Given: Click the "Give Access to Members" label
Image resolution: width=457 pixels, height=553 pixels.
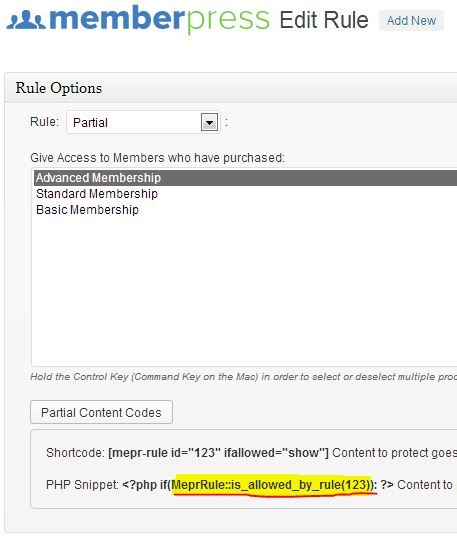Looking at the screenshot, I should (157, 158).
